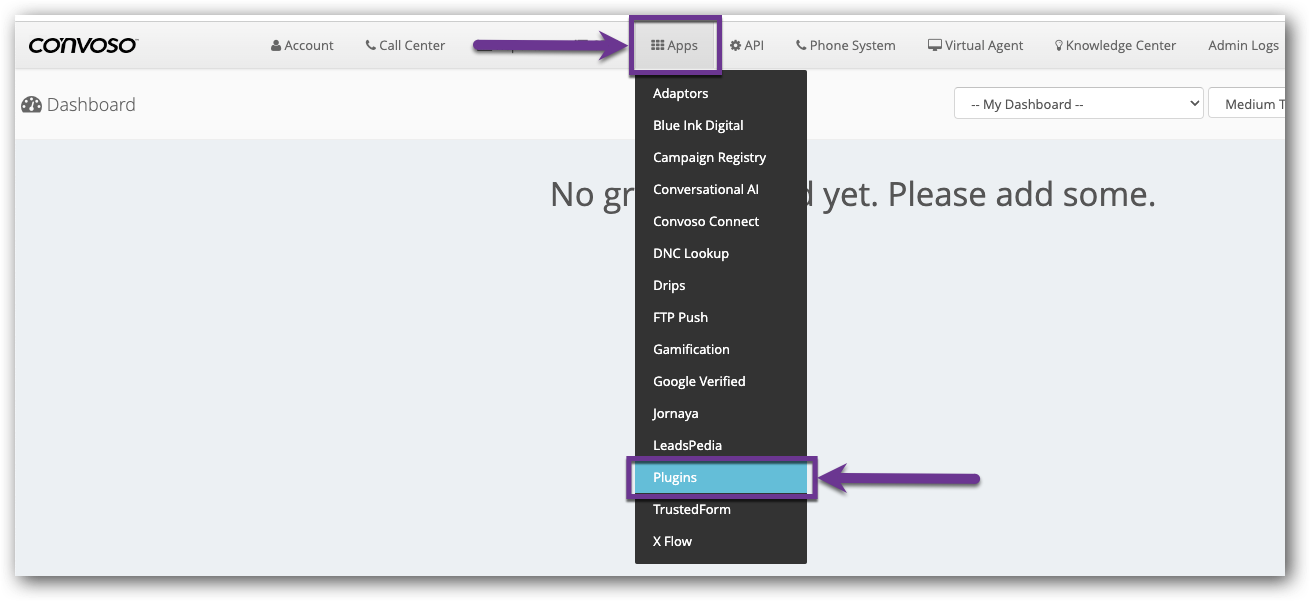Open Admin Logs in navigation bar

pos(1243,45)
